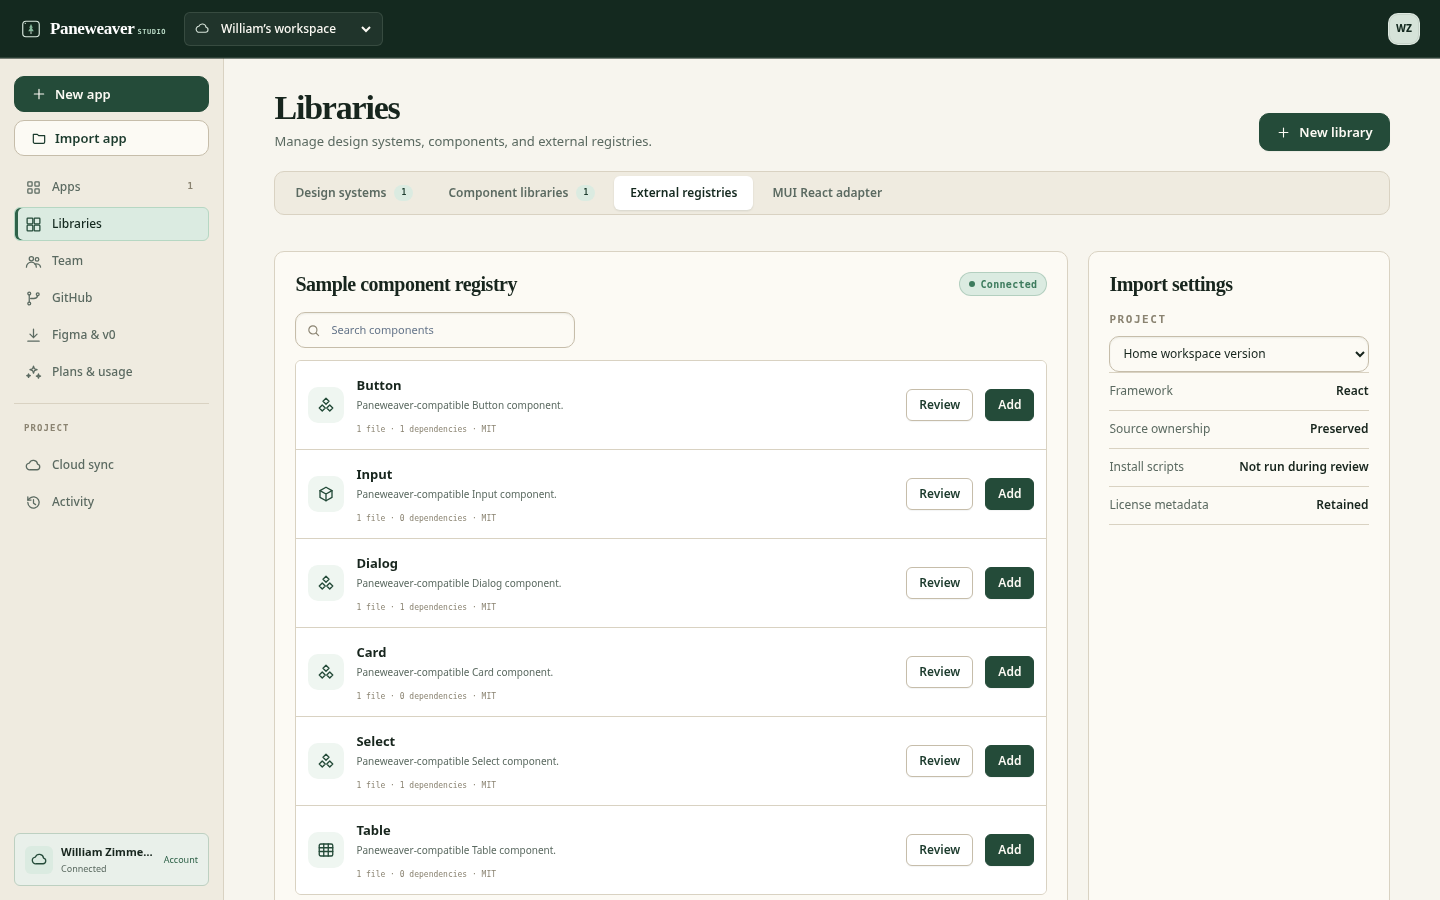
Task: Click the "Not run during review" value
Action: click(1304, 467)
